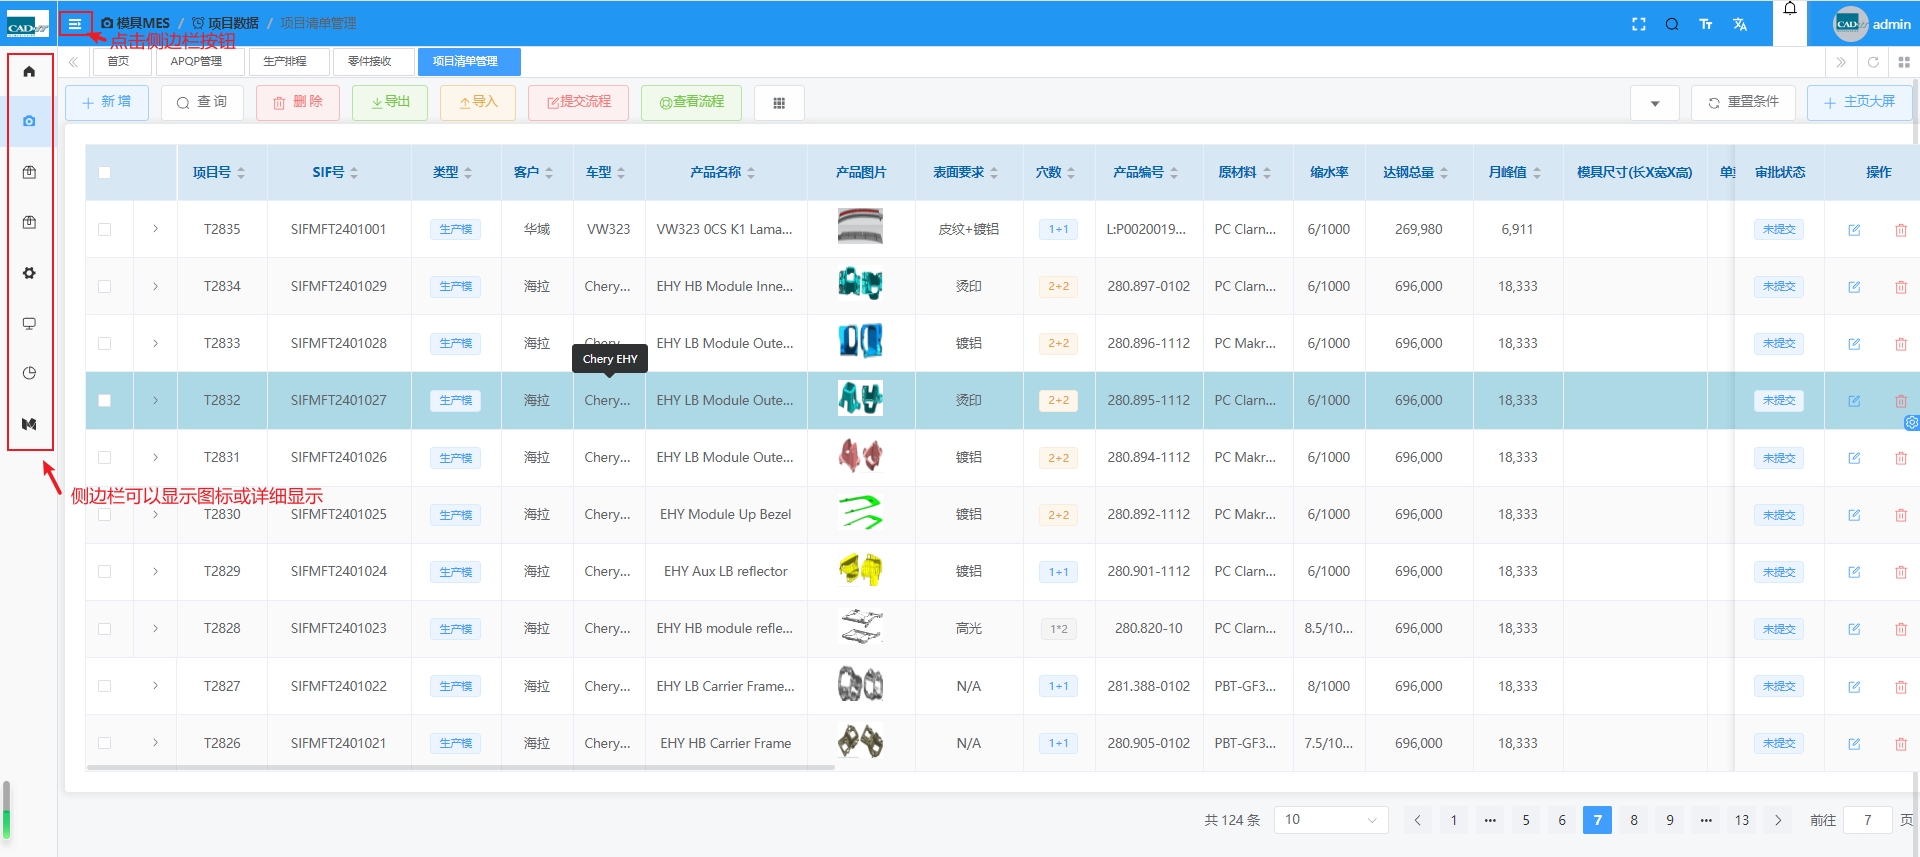Toggle fullscreen mode icon in header

tap(1639, 24)
